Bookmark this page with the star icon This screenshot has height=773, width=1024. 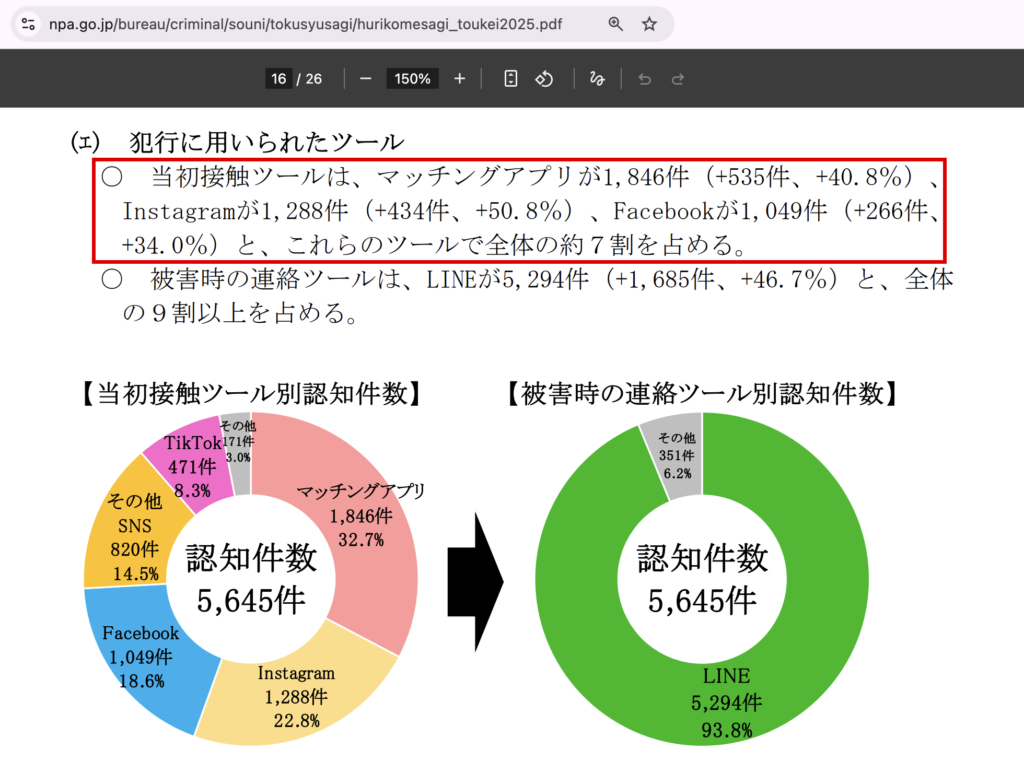click(649, 24)
